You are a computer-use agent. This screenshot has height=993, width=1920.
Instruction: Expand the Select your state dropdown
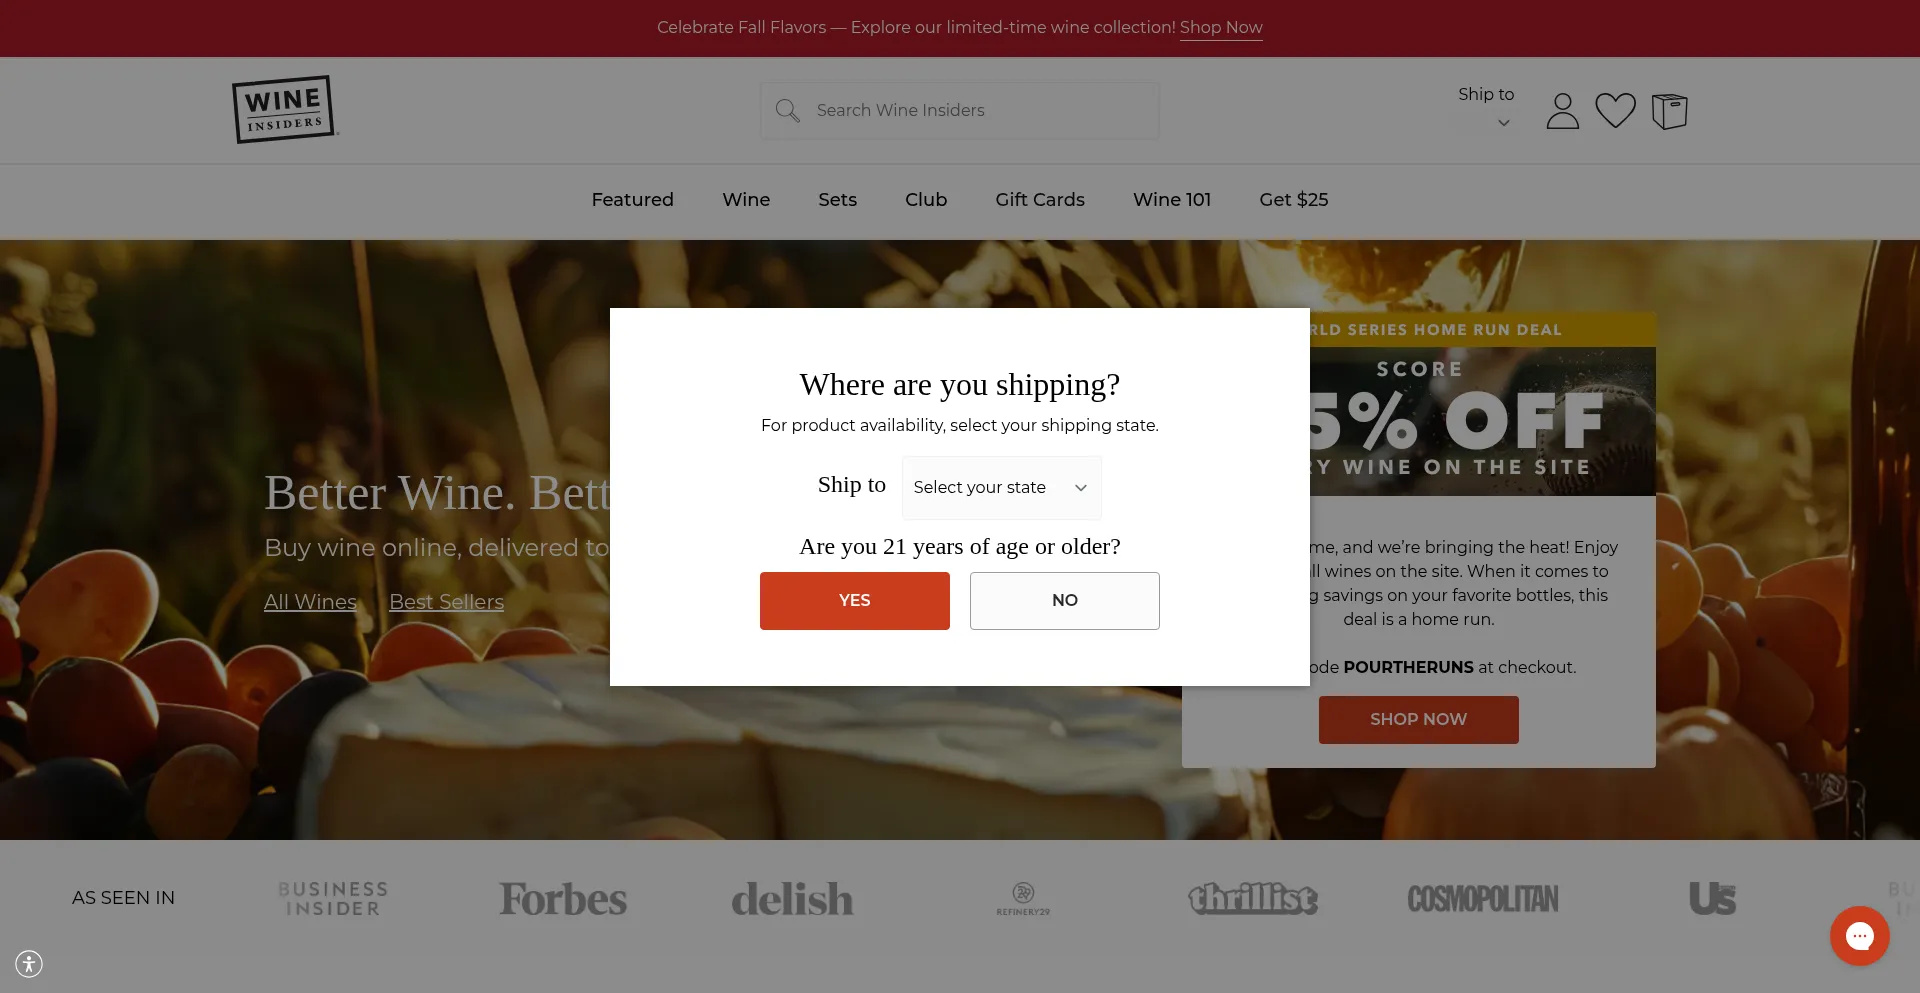tap(1001, 487)
